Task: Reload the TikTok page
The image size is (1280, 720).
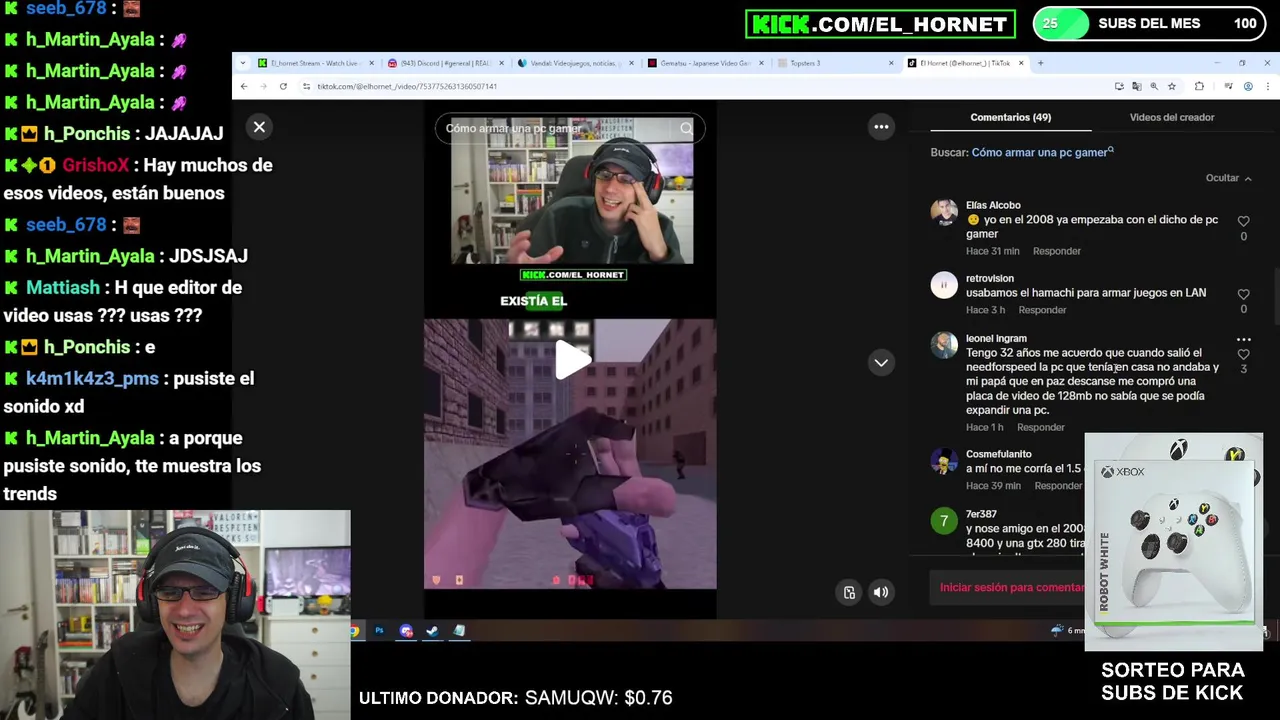Action: pos(283,87)
